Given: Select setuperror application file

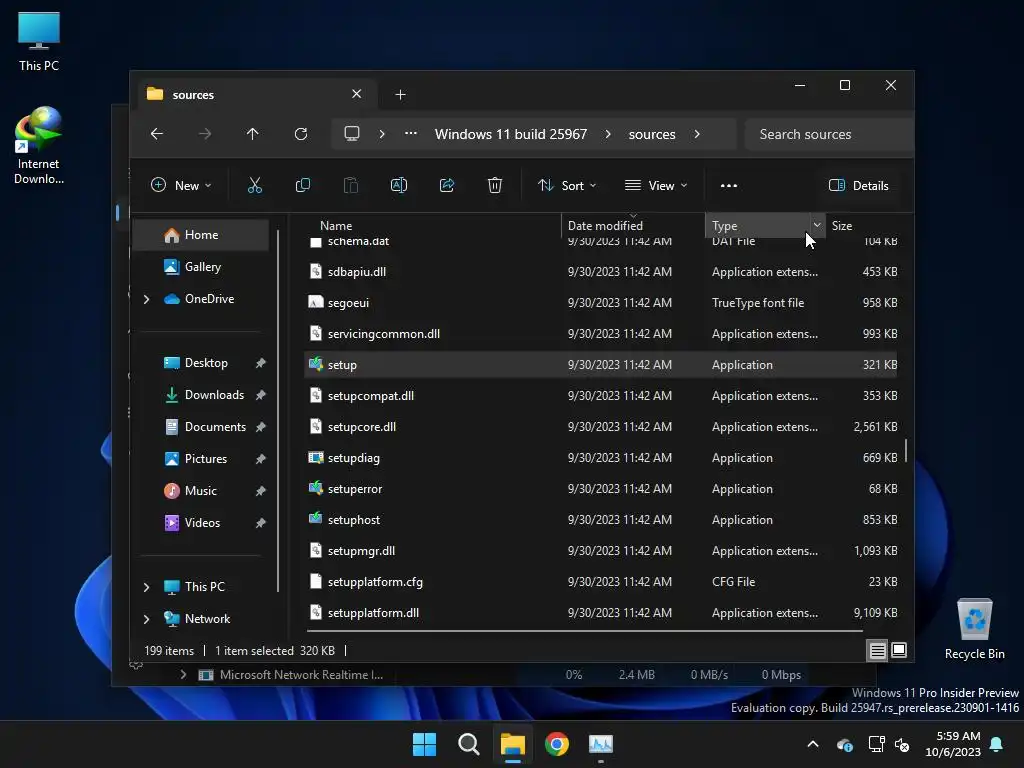Looking at the screenshot, I should 600,489.
